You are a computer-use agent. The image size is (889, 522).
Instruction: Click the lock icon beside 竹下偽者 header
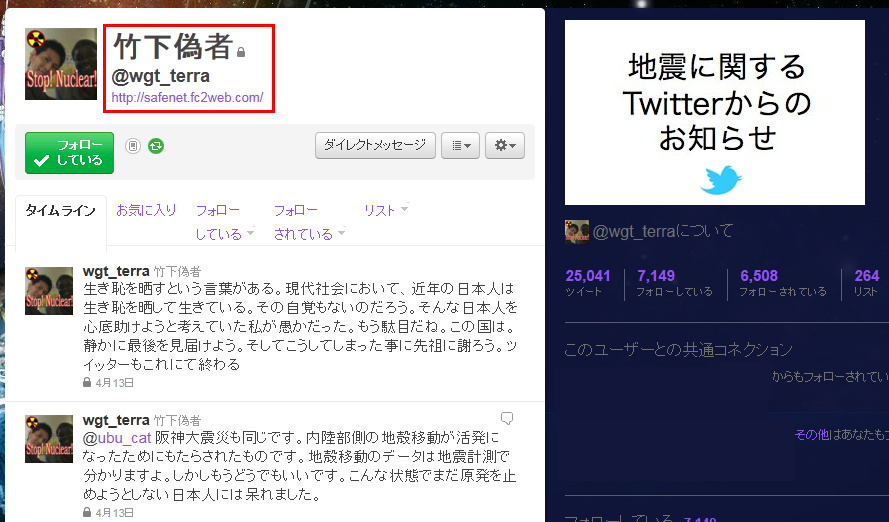click(241, 52)
